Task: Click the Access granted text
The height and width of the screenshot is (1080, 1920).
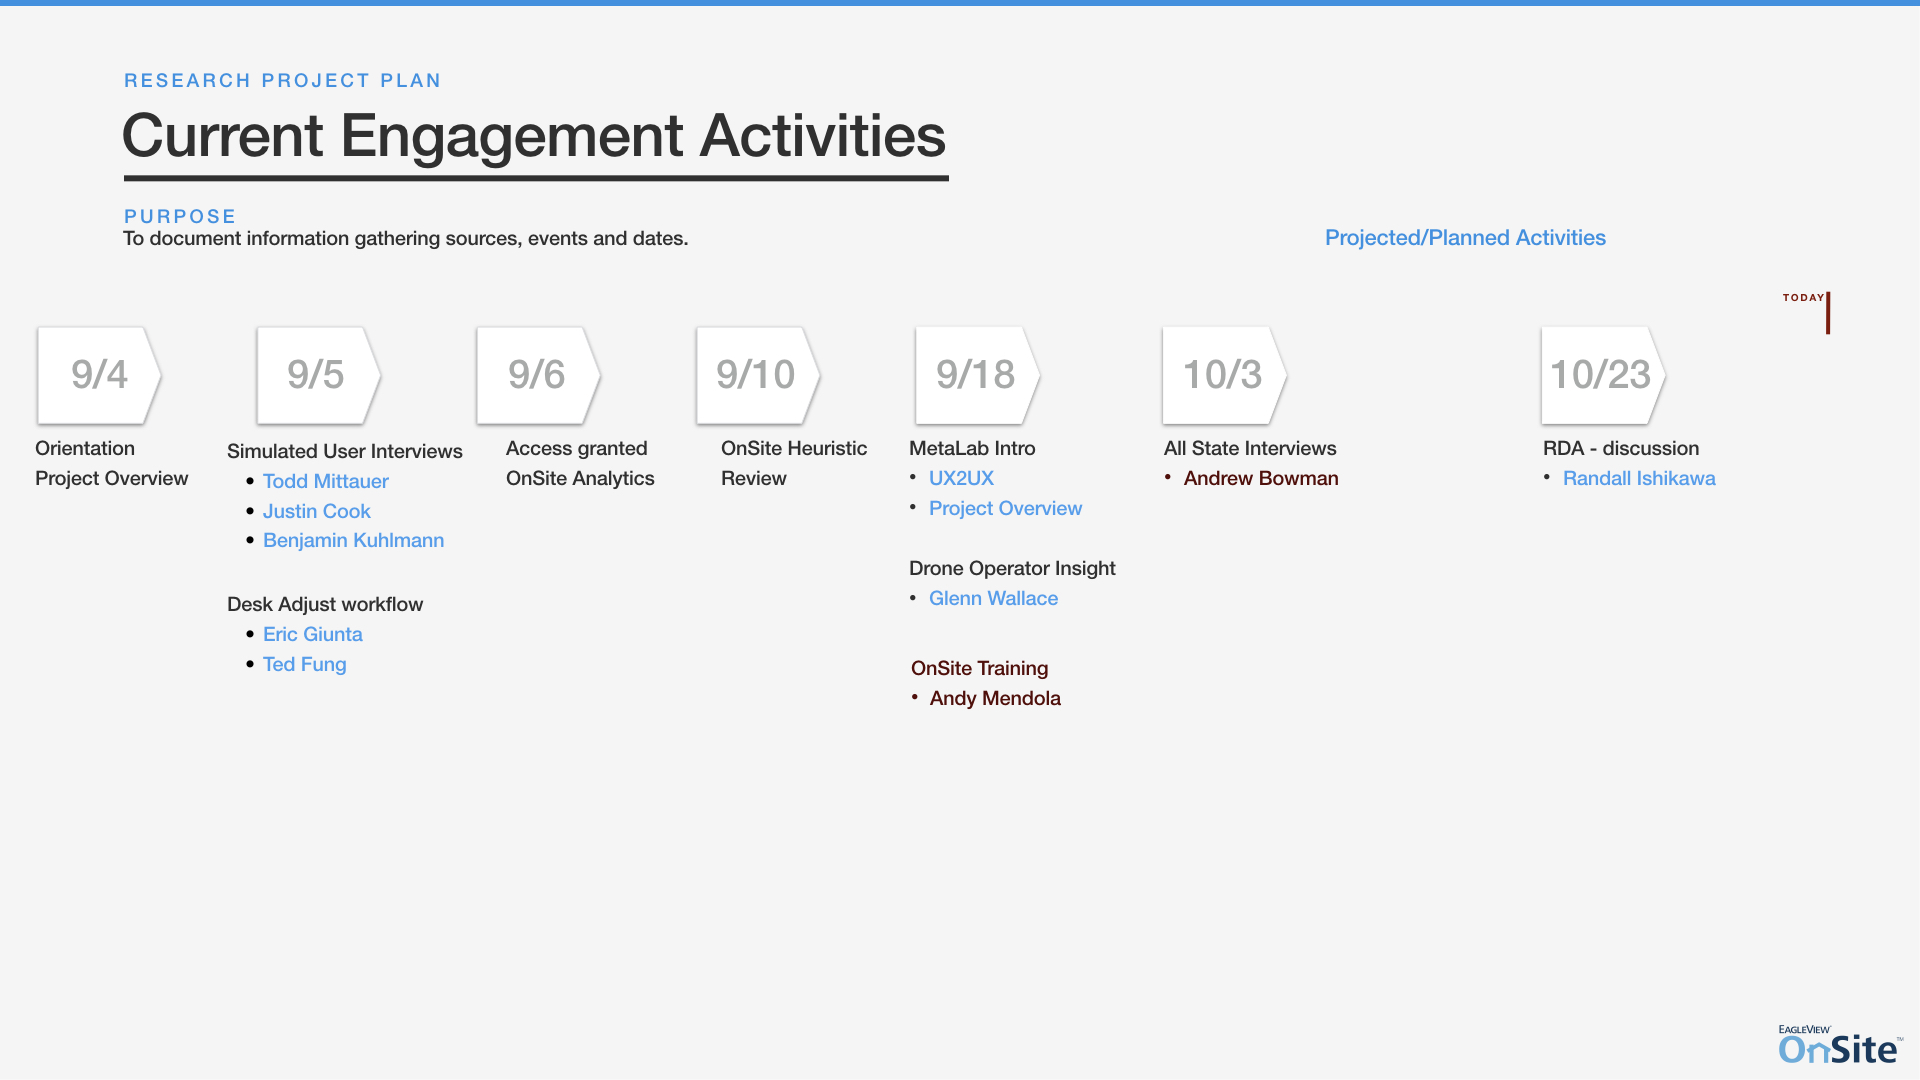Action: point(577,448)
